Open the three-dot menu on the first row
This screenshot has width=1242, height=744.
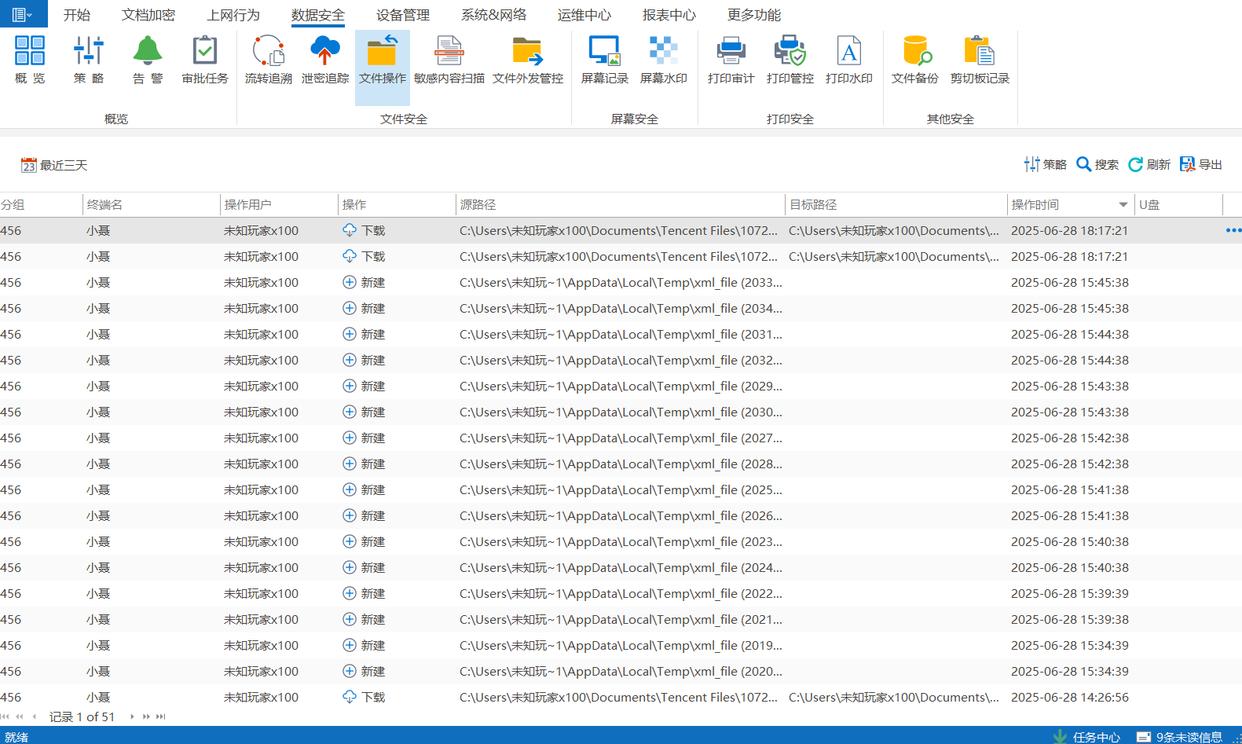pyautogui.click(x=1232, y=231)
